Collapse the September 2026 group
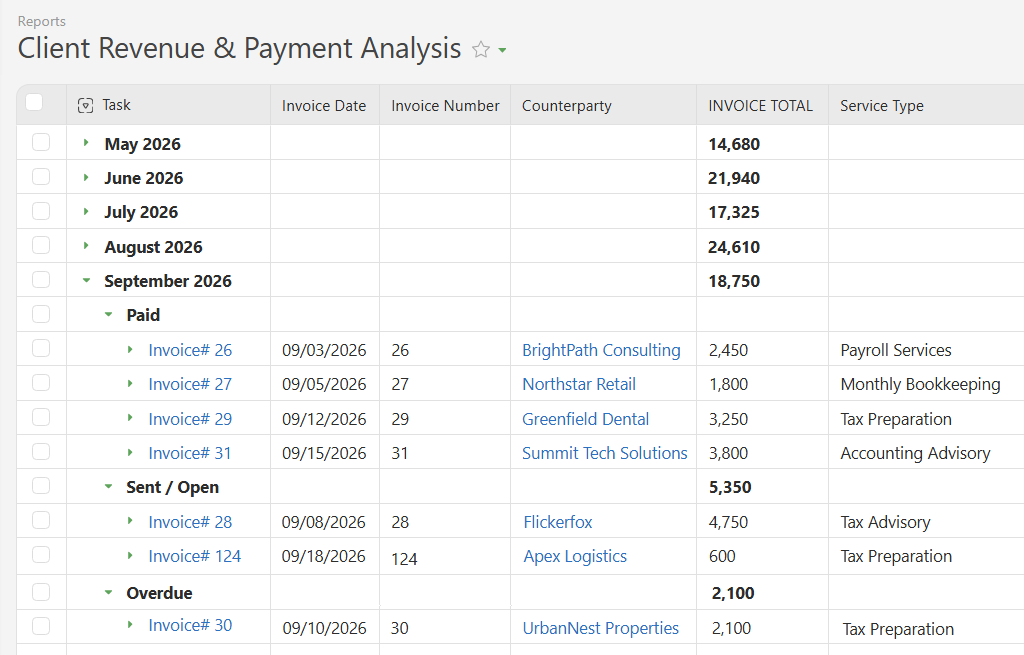Image resolution: width=1024 pixels, height=655 pixels. click(86, 280)
